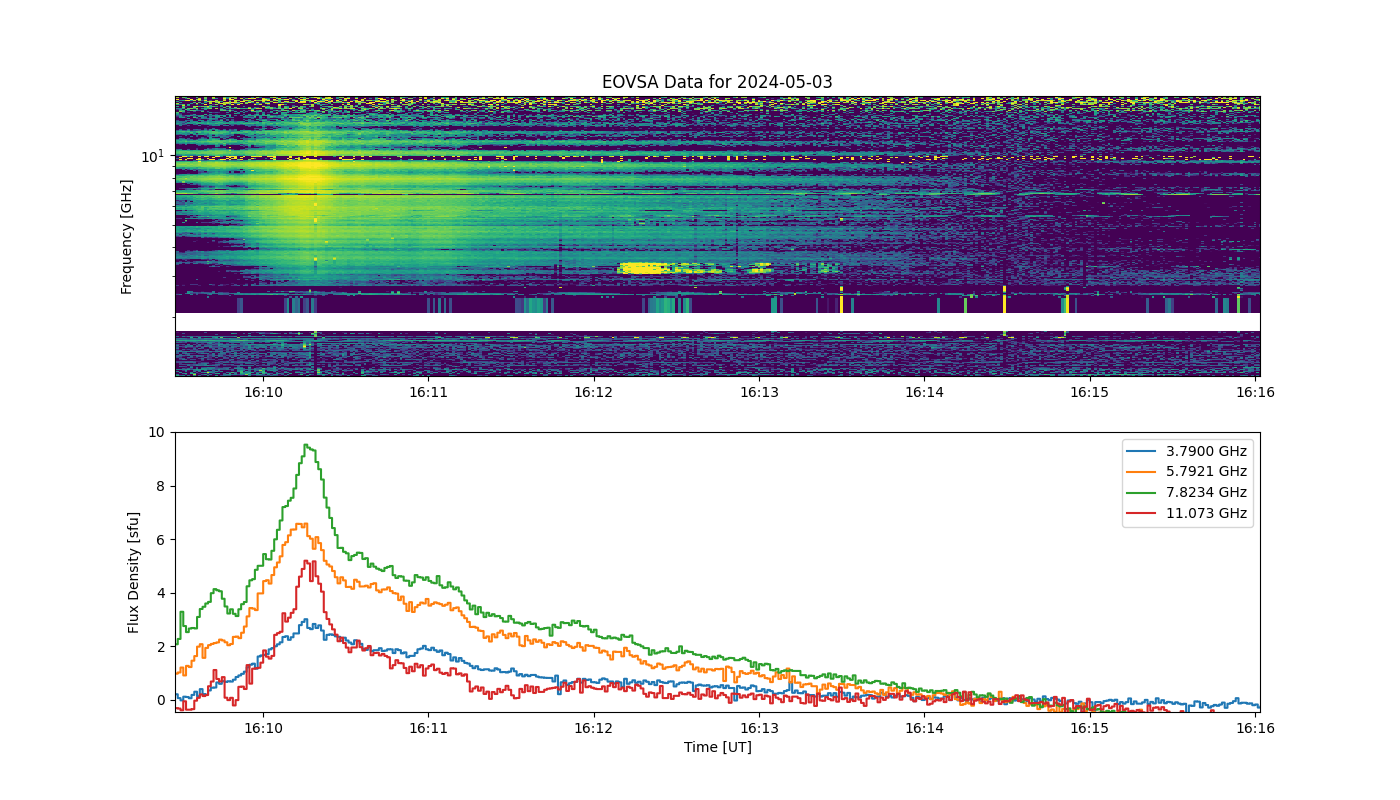Click the plot title EOVSA Data for 2024-05-03
1400x800 pixels.
coord(717,82)
